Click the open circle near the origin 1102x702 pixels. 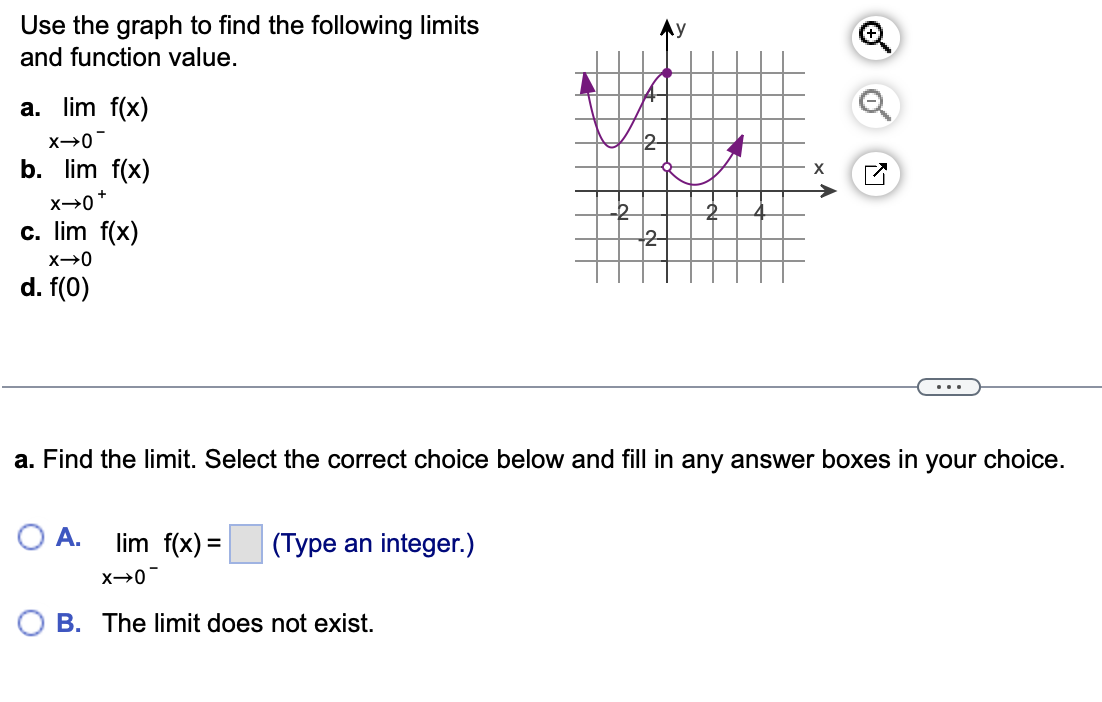(667, 169)
